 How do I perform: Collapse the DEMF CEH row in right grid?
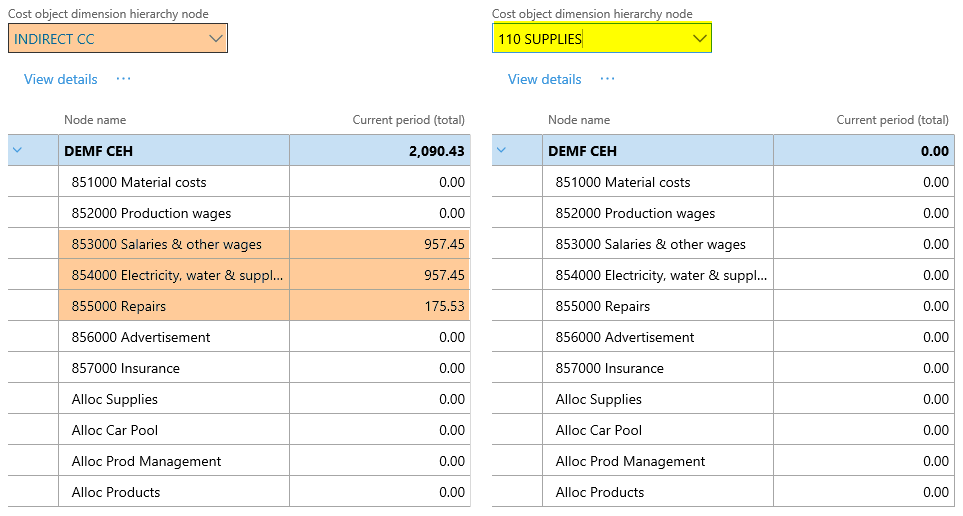pyautogui.click(x=501, y=151)
